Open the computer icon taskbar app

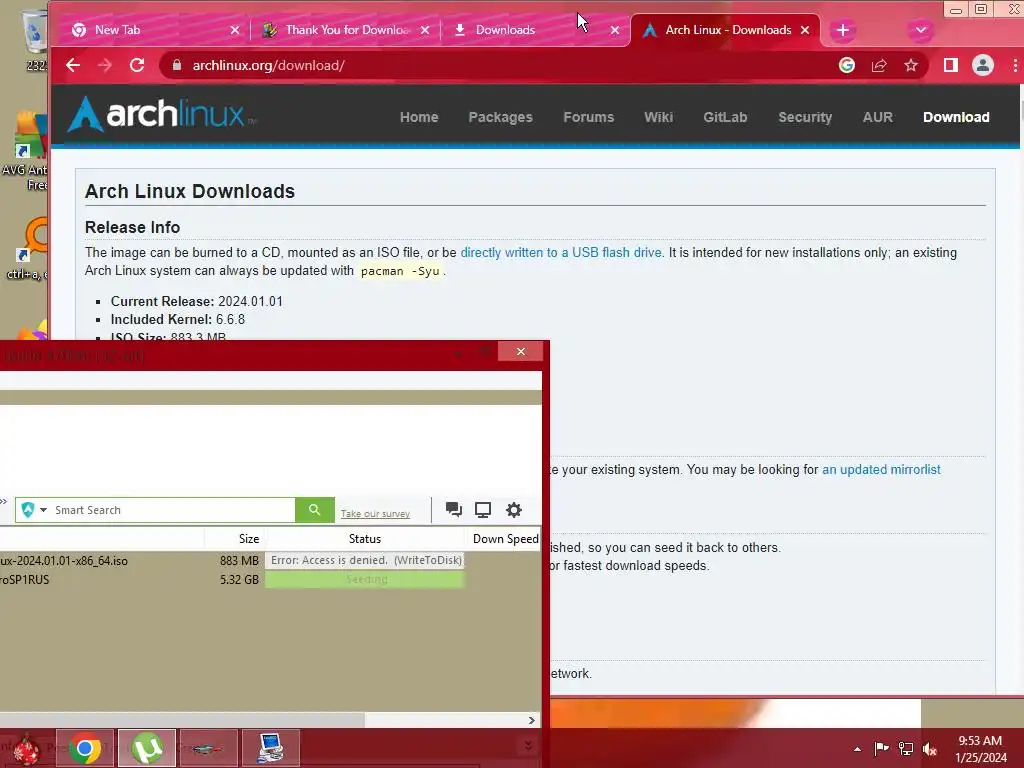pos(270,748)
